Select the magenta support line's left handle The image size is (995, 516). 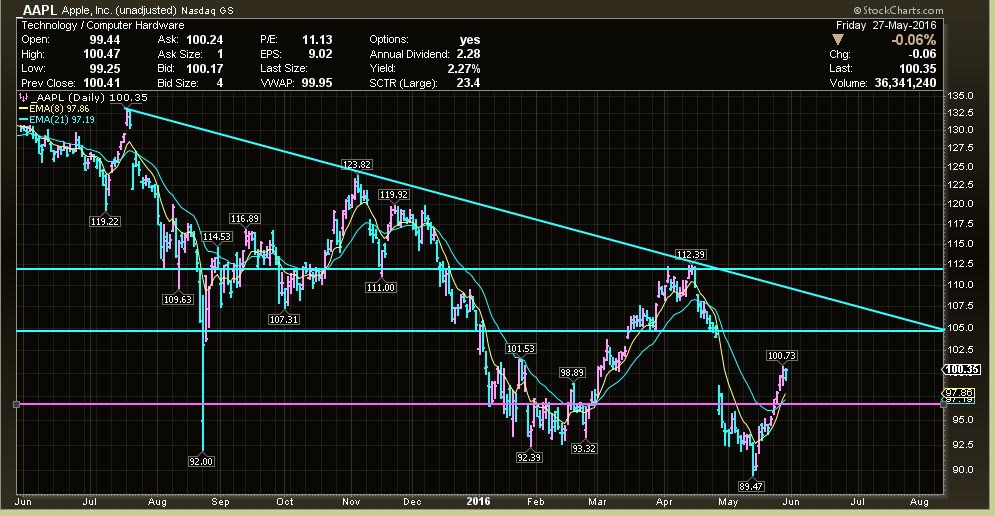16,404
